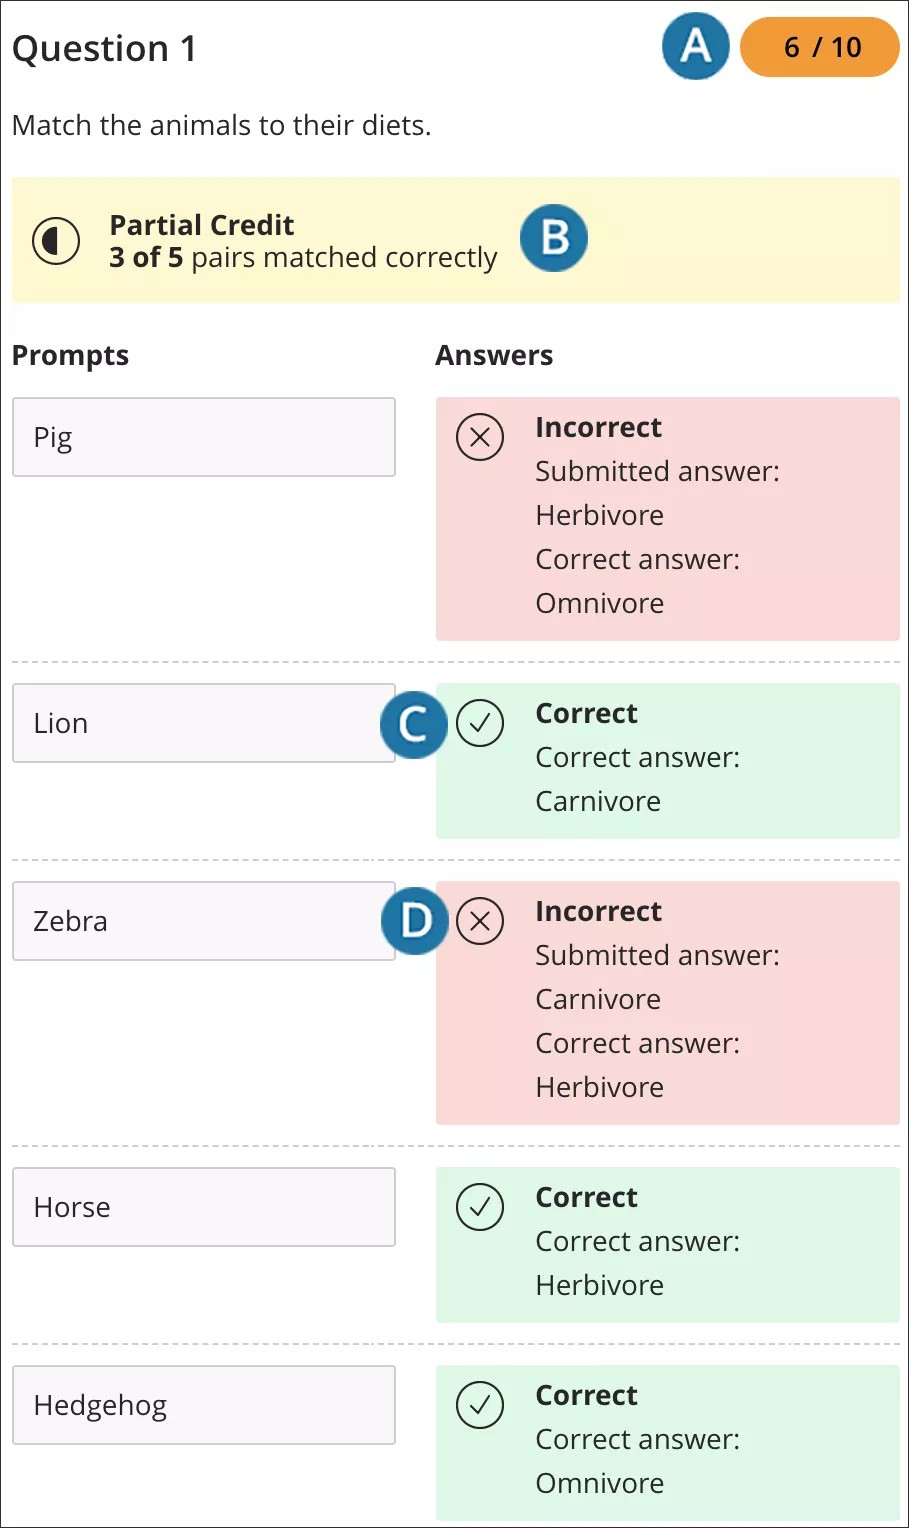
Task: Open the 6 / 10 score pill
Action: pyautogui.click(x=819, y=46)
